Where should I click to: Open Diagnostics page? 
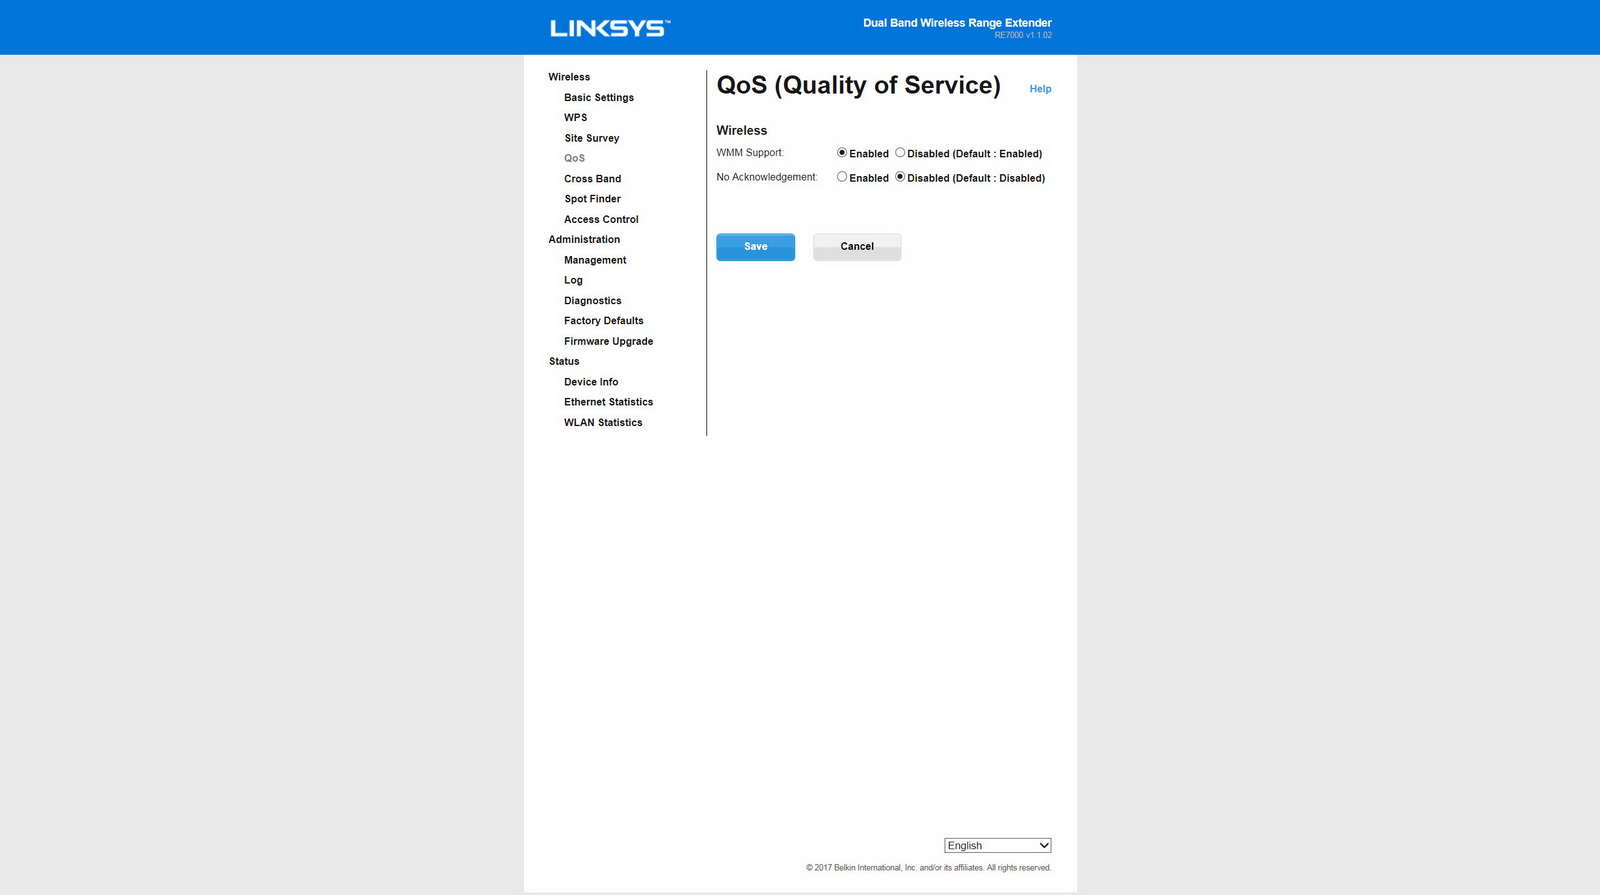pos(593,301)
